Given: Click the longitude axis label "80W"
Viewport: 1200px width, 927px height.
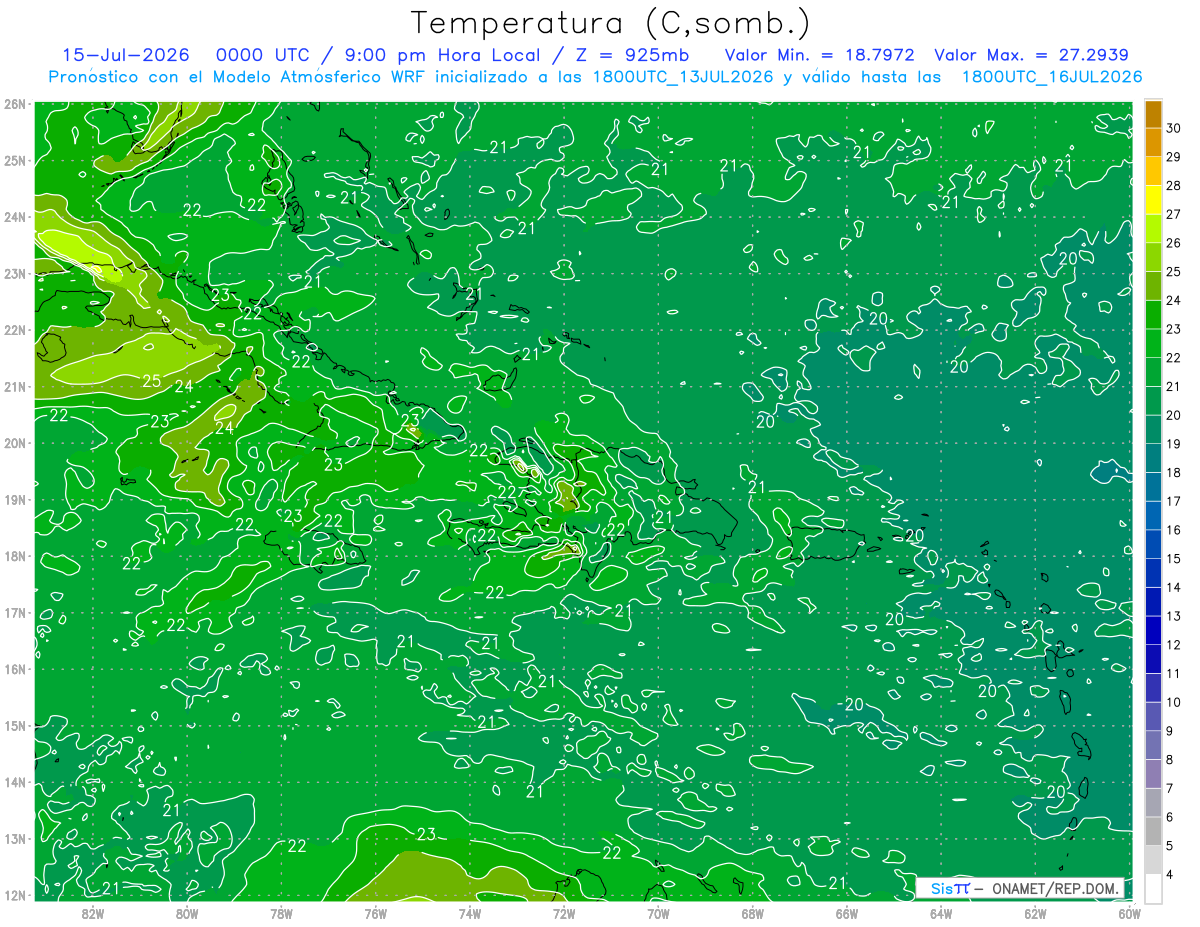Looking at the screenshot, I should [x=187, y=914].
